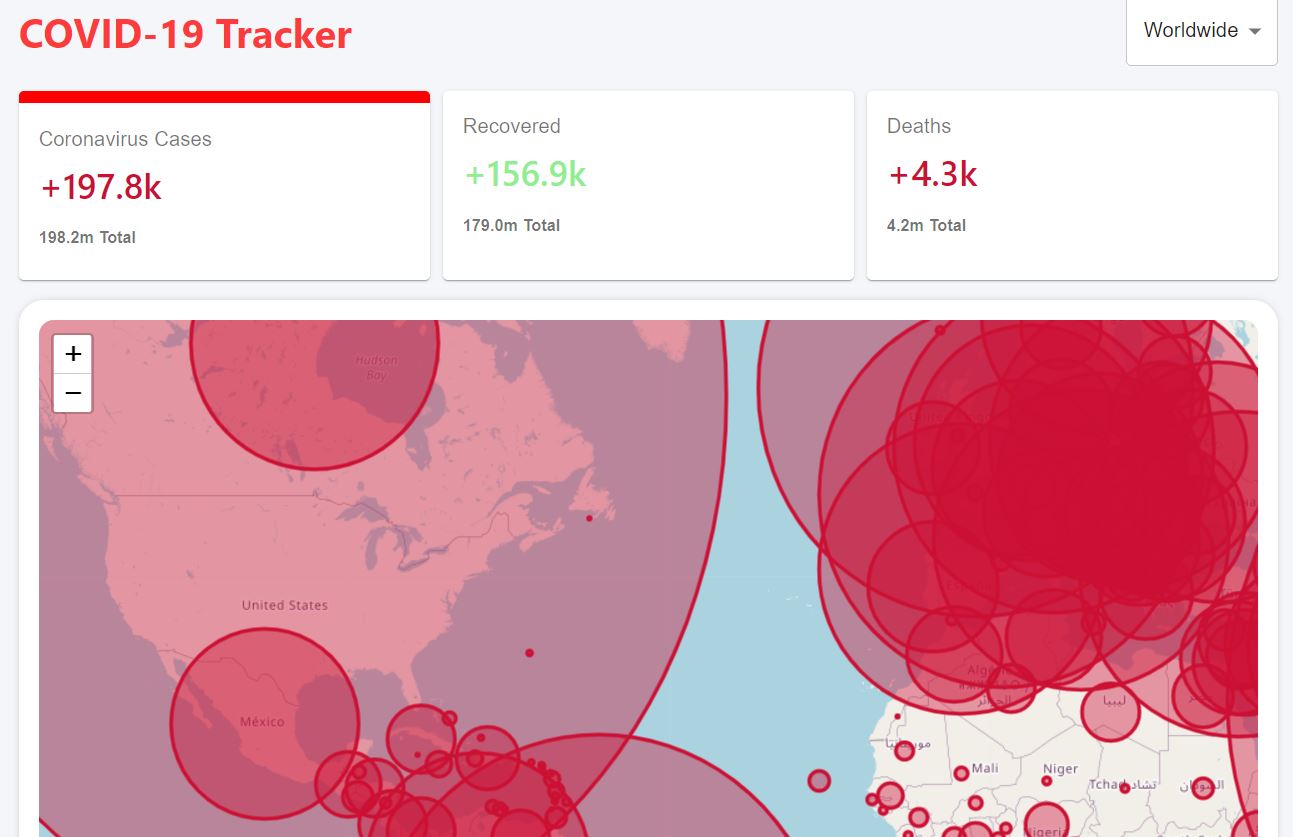Click the +156.9k recovered figure
Viewport: 1293px width, 837px height.
[525, 174]
